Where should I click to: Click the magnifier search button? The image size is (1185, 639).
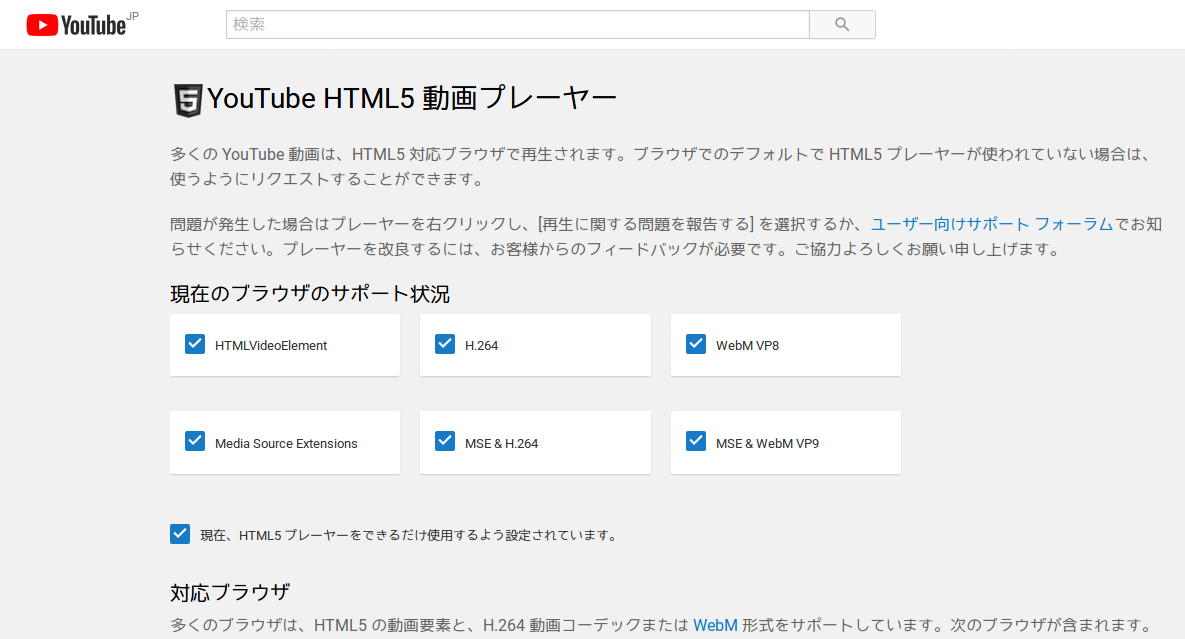(842, 25)
